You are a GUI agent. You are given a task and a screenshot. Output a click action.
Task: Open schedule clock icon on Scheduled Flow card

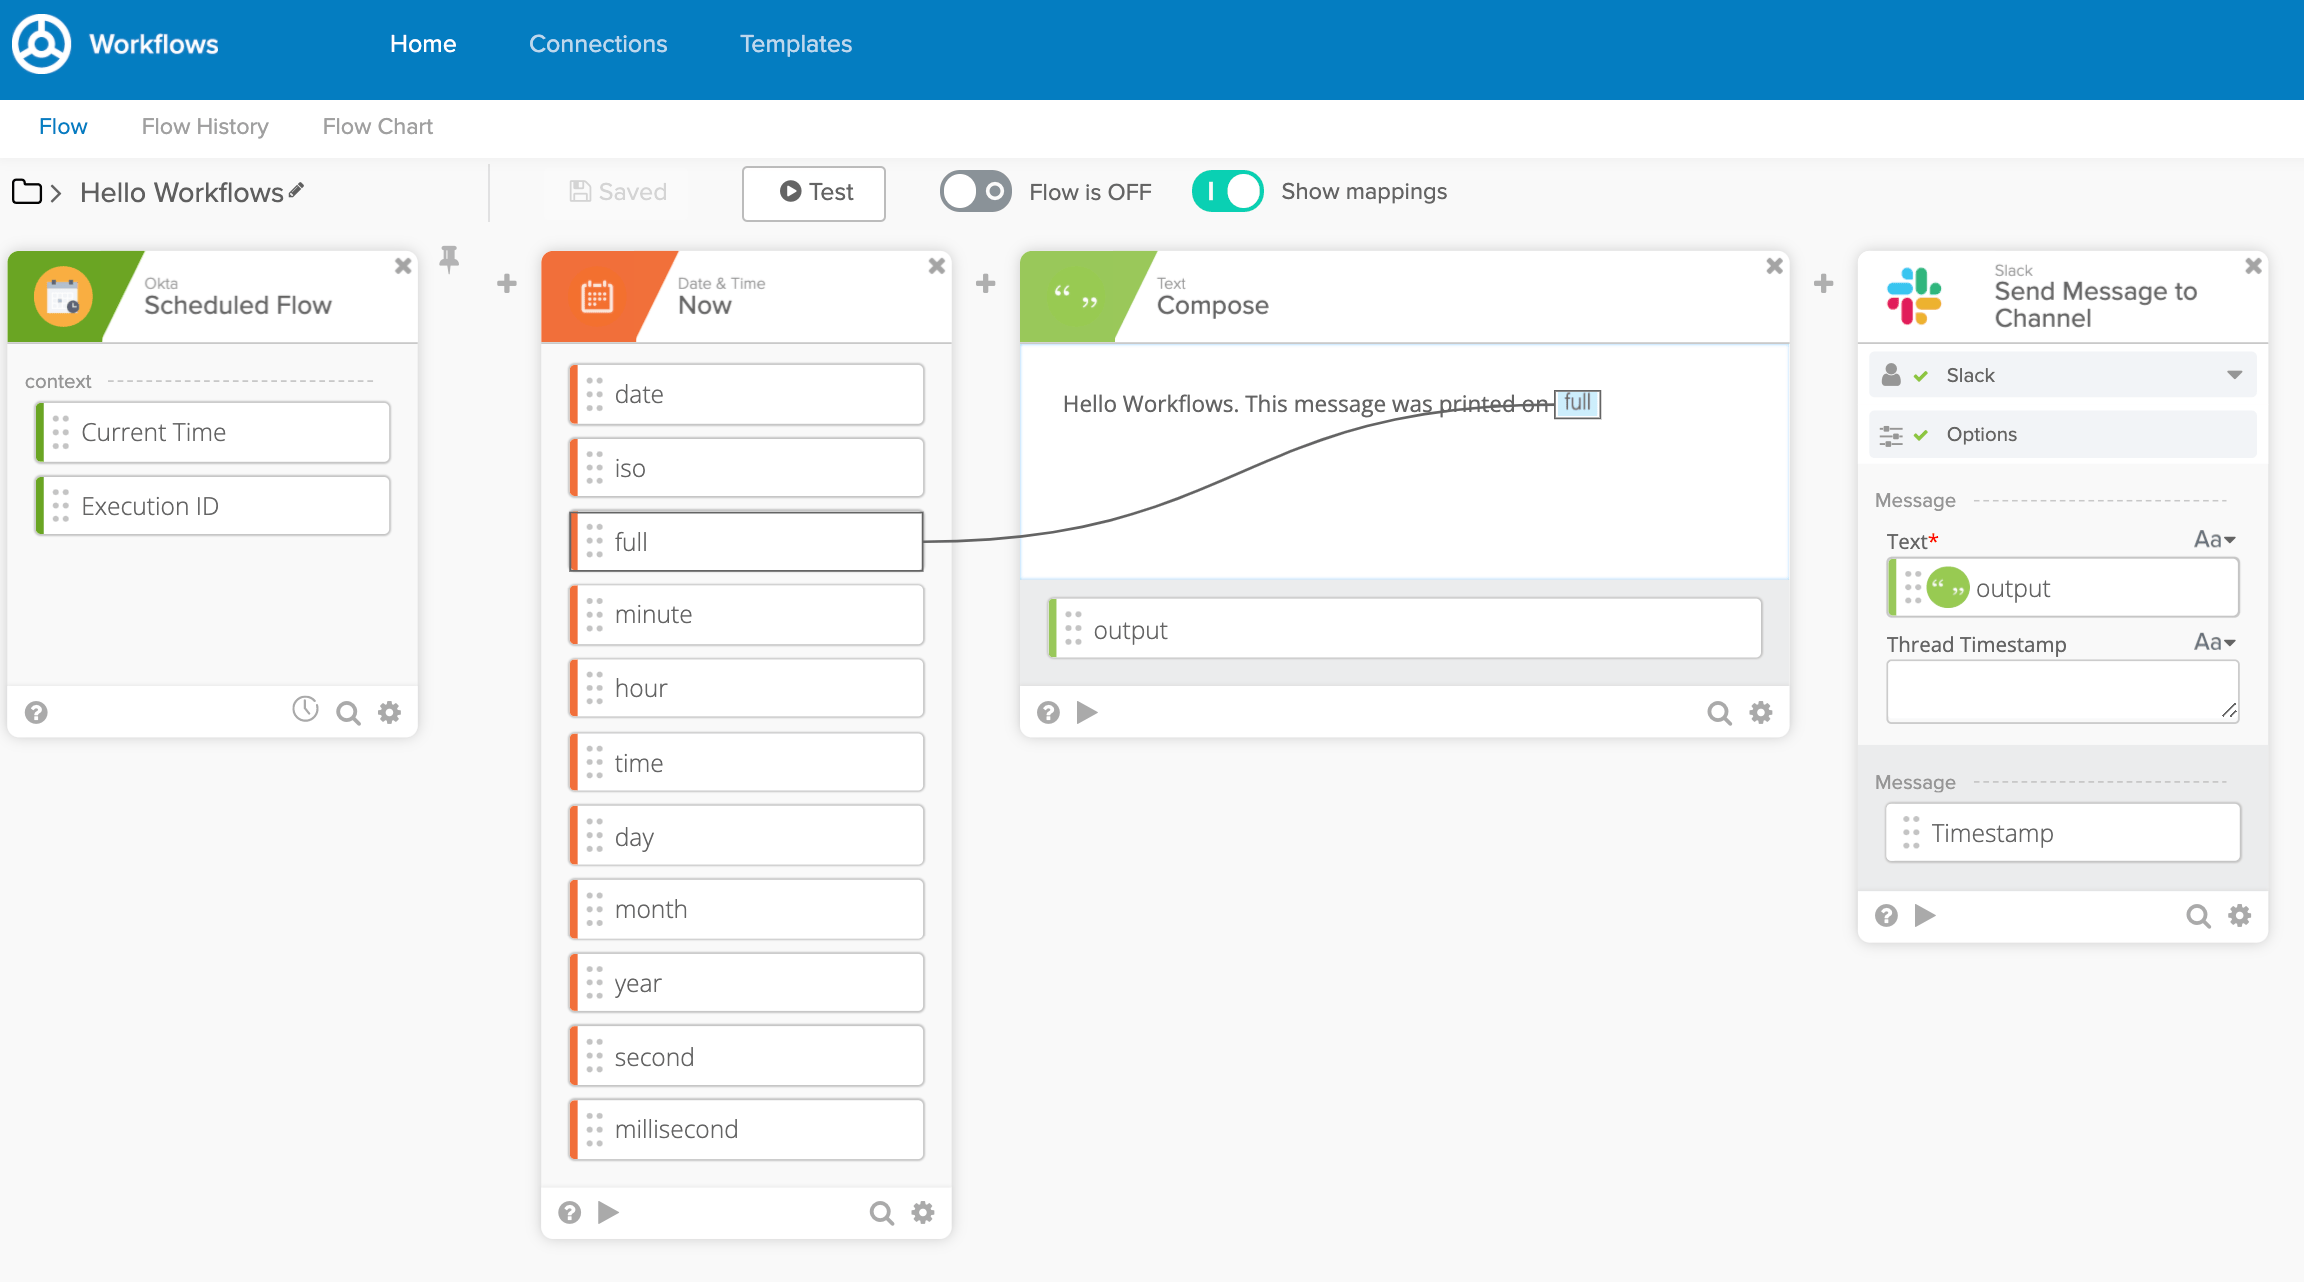tap(305, 710)
